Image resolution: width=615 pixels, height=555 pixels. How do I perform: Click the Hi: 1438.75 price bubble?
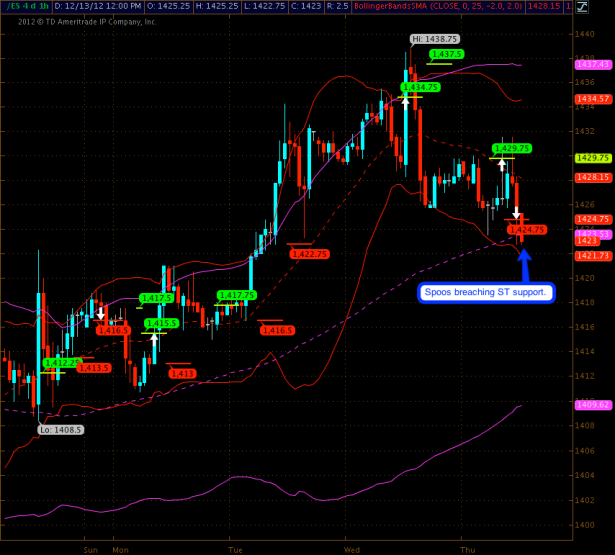click(x=435, y=39)
